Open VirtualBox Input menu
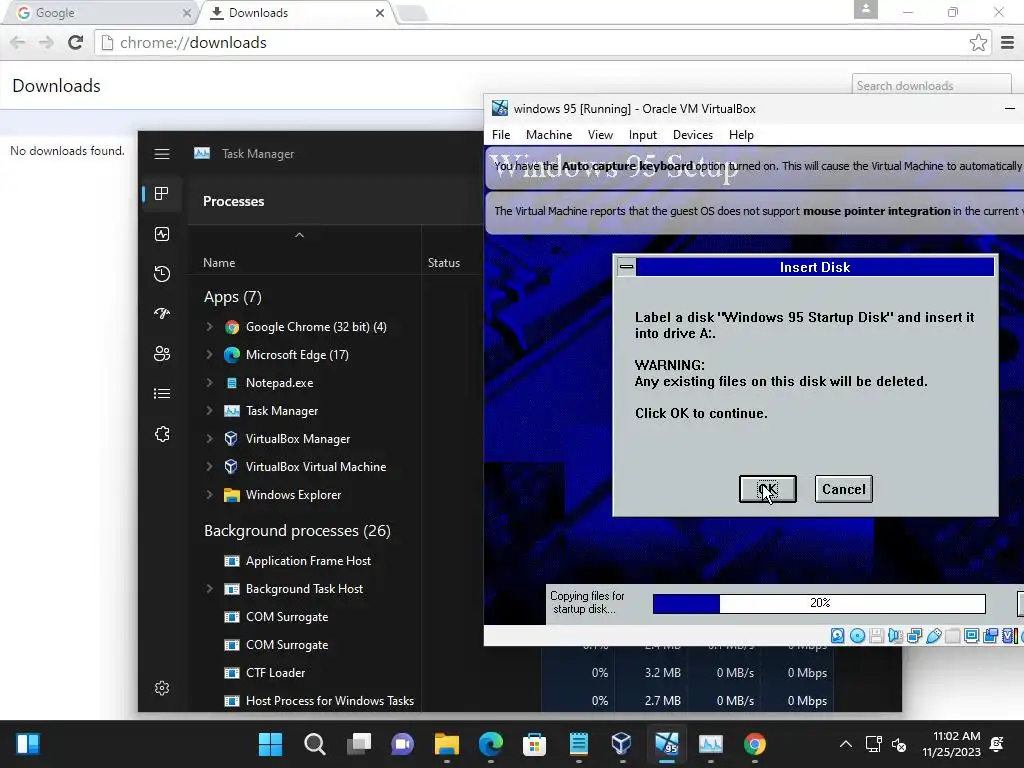This screenshot has height=768, width=1024. click(643, 135)
